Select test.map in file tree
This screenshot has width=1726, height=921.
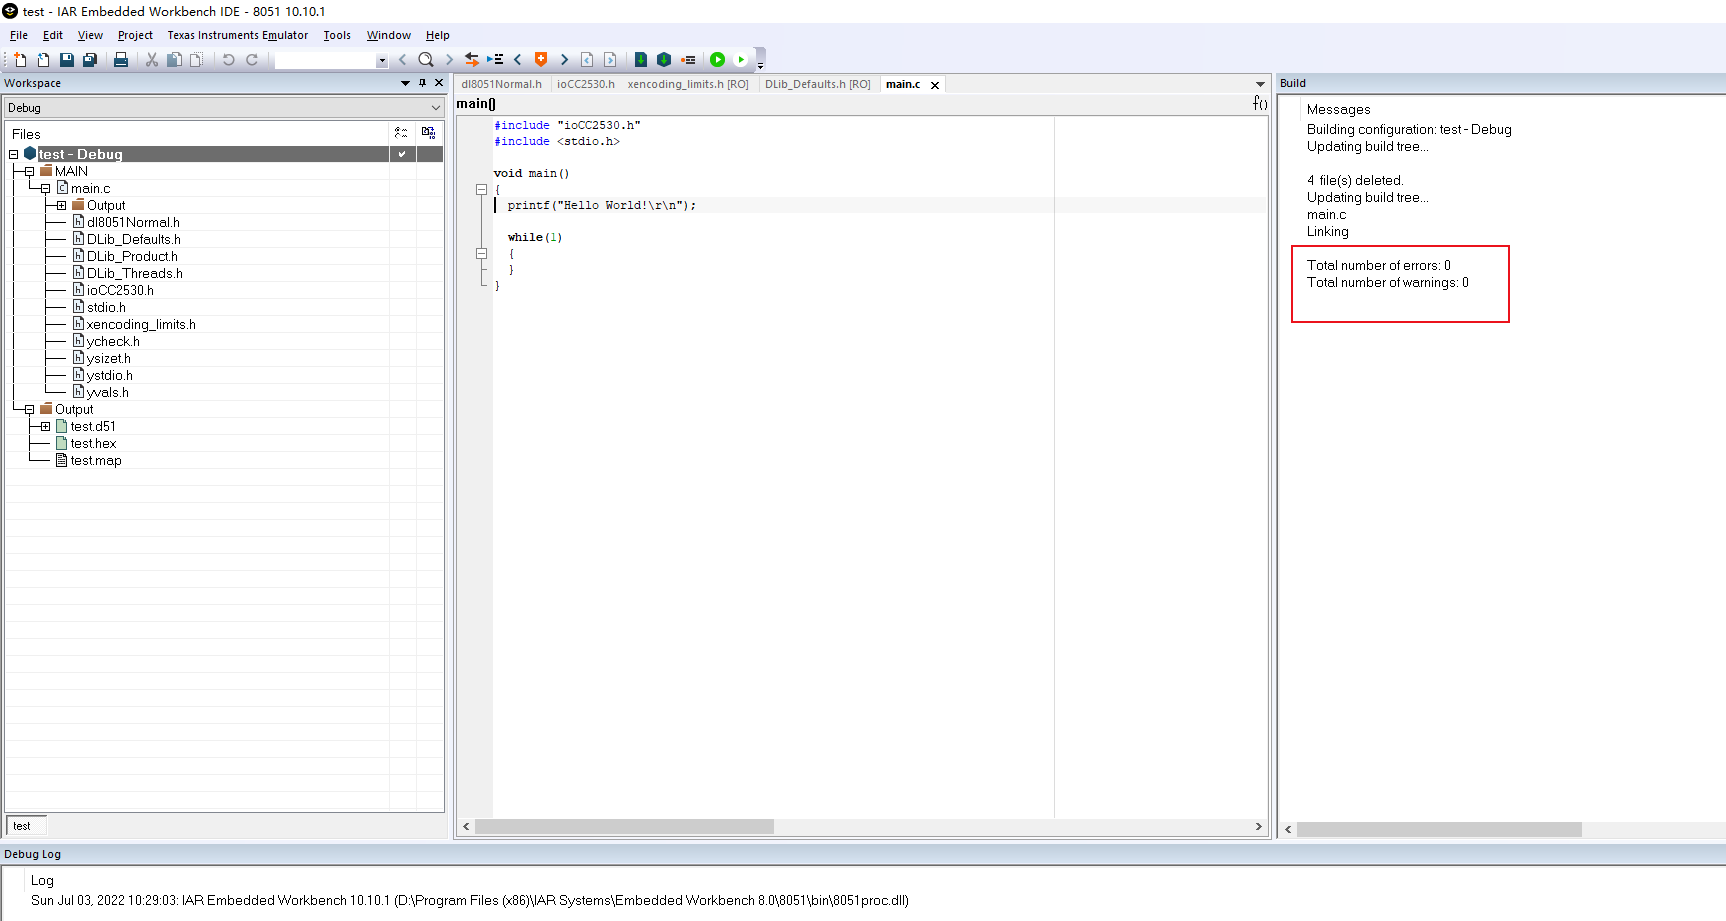point(96,460)
